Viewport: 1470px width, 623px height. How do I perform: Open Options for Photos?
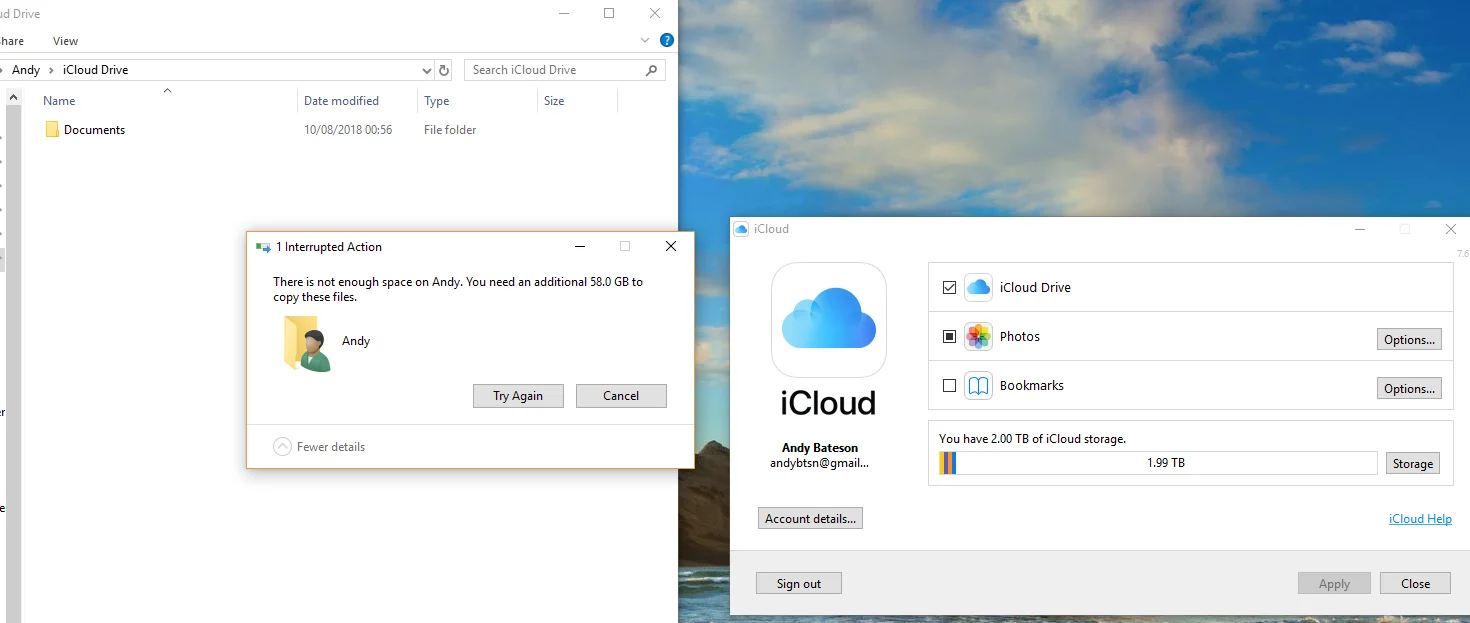pyautogui.click(x=1409, y=339)
